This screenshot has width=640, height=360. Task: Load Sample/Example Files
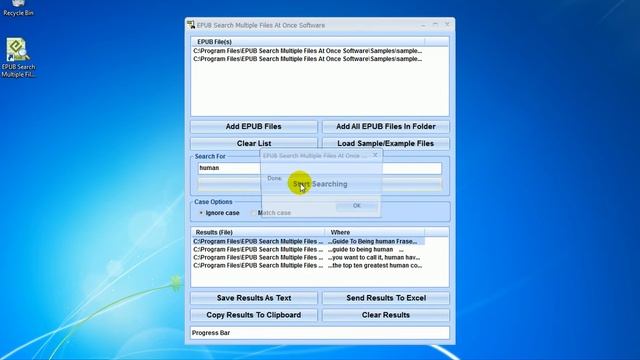click(x=386, y=143)
